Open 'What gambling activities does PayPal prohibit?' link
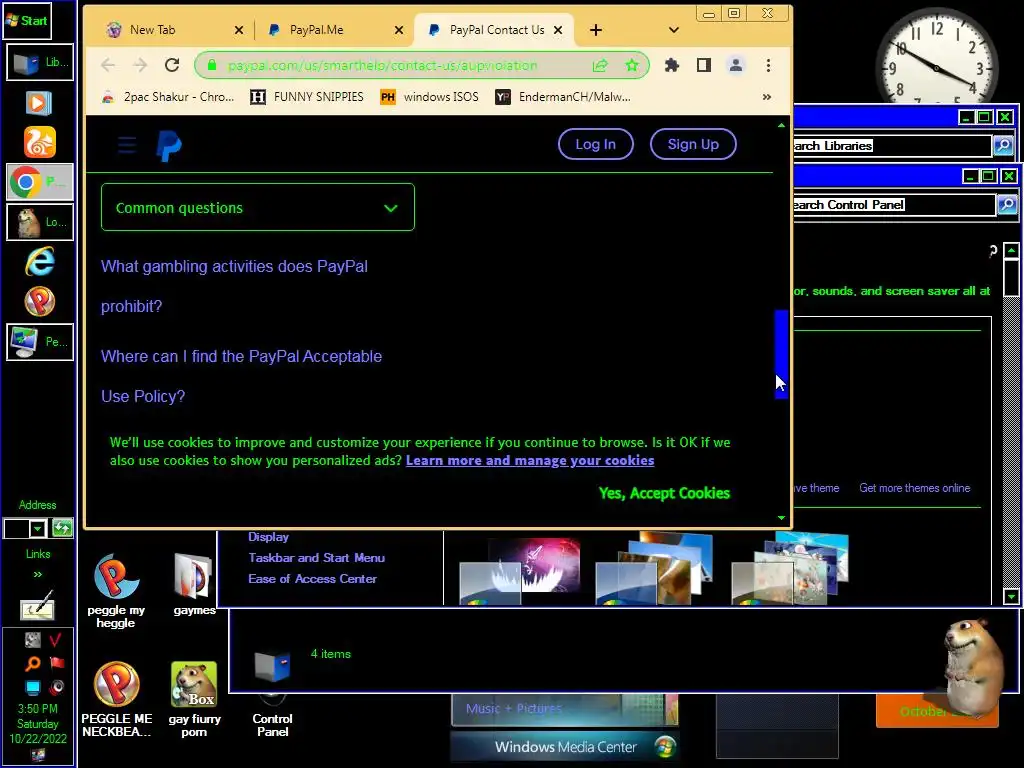This screenshot has width=1024, height=768. (234, 286)
